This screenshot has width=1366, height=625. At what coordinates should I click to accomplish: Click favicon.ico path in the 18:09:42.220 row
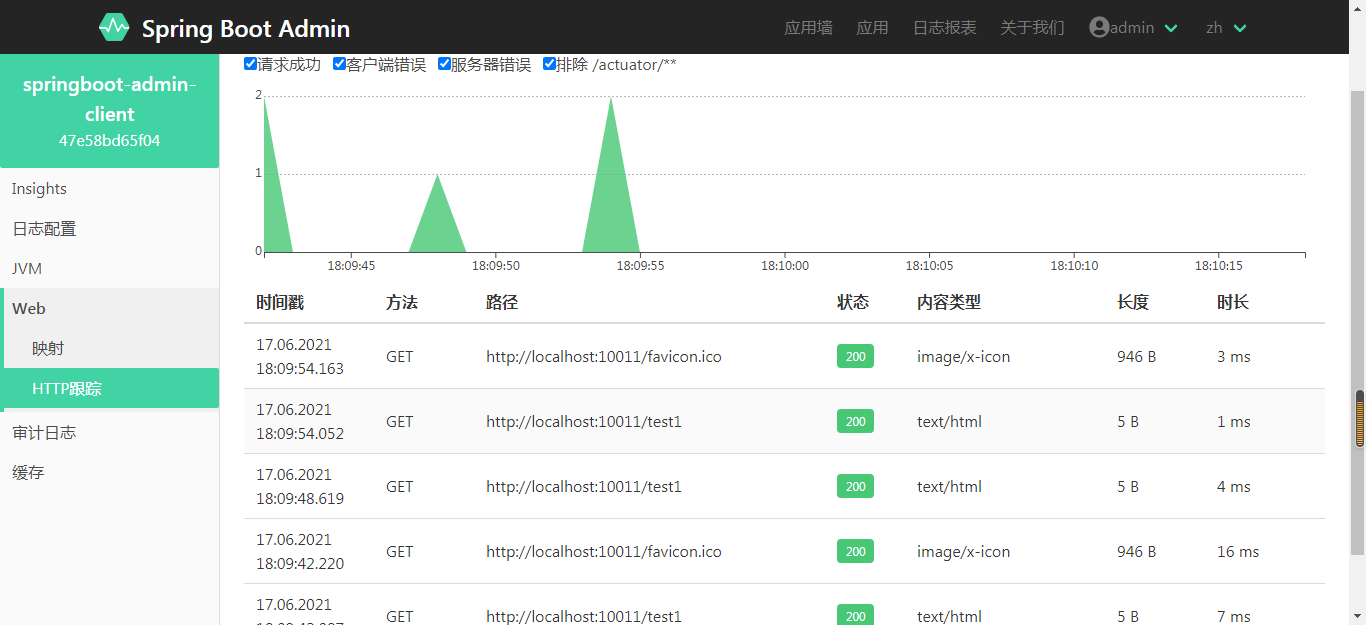[x=604, y=551]
